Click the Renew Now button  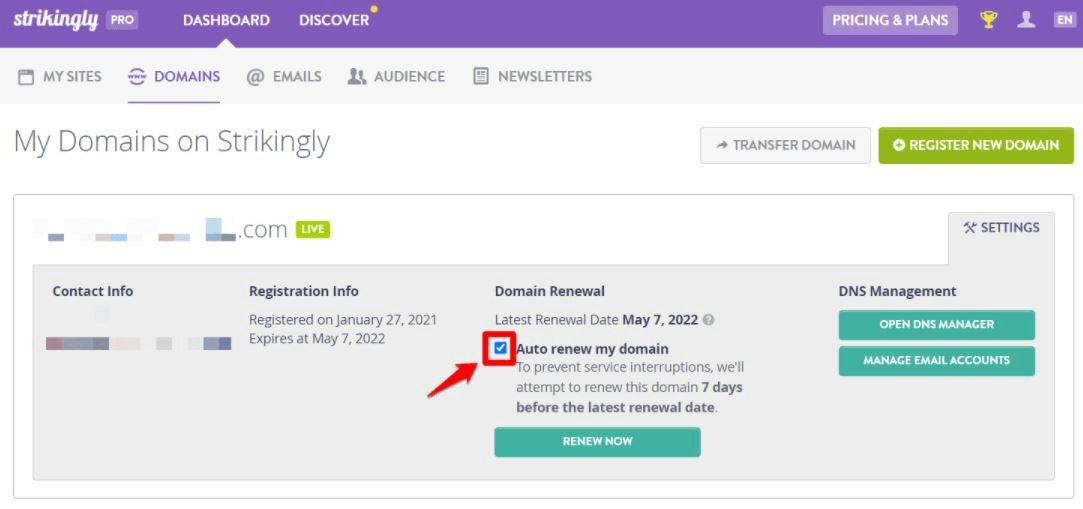[597, 441]
